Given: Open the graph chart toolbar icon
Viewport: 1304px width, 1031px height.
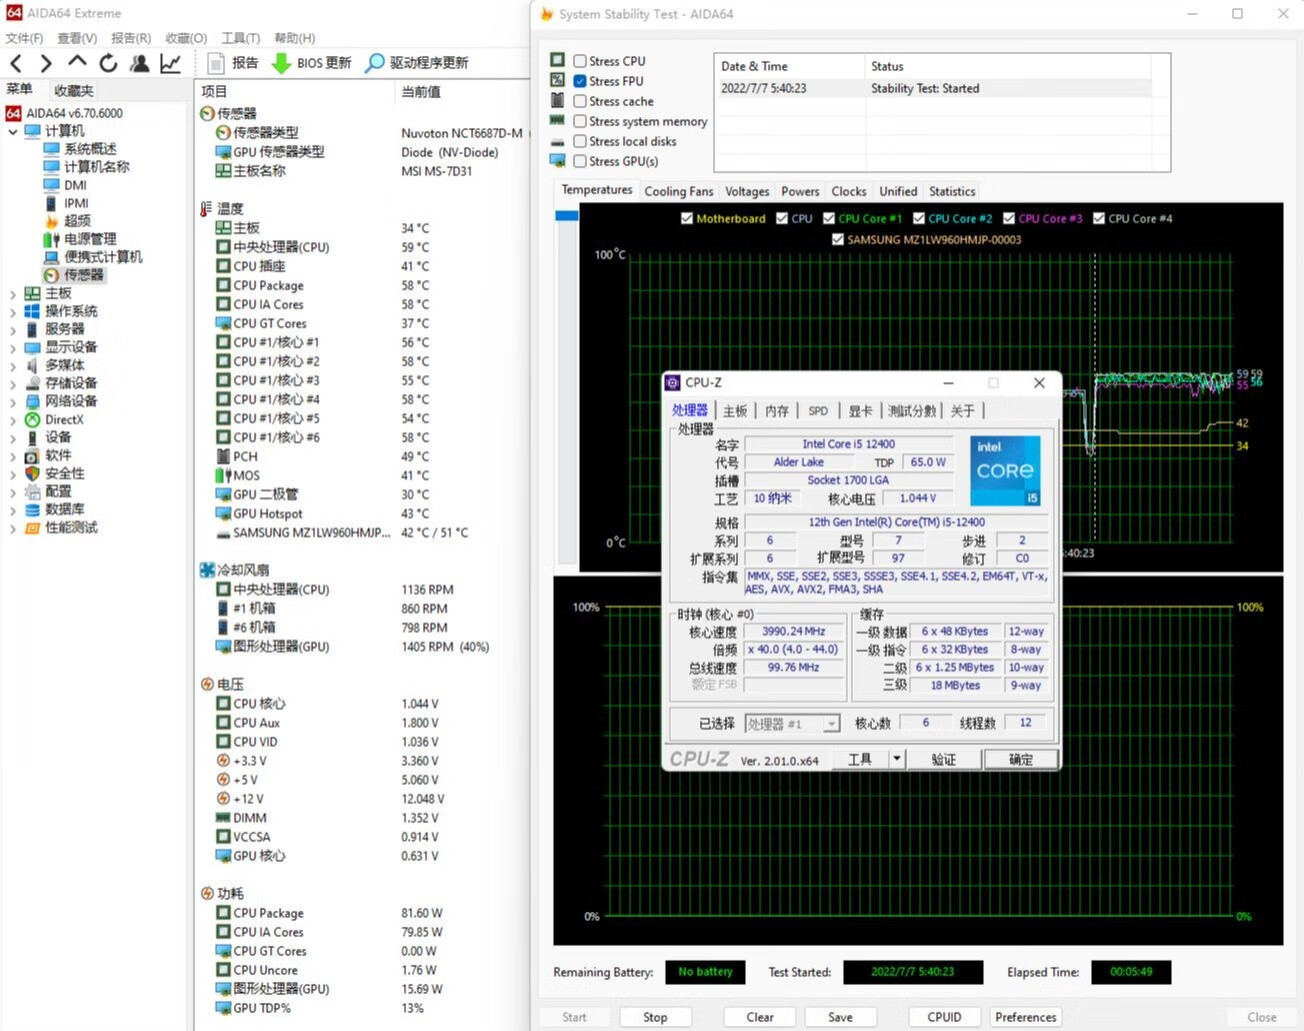Looking at the screenshot, I should (171, 63).
